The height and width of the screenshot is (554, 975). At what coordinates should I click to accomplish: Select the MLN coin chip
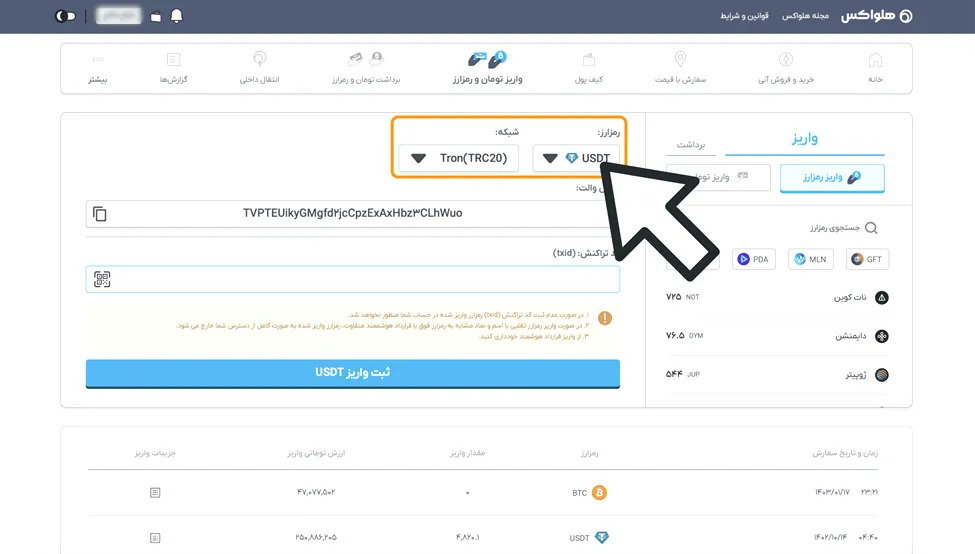811,259
